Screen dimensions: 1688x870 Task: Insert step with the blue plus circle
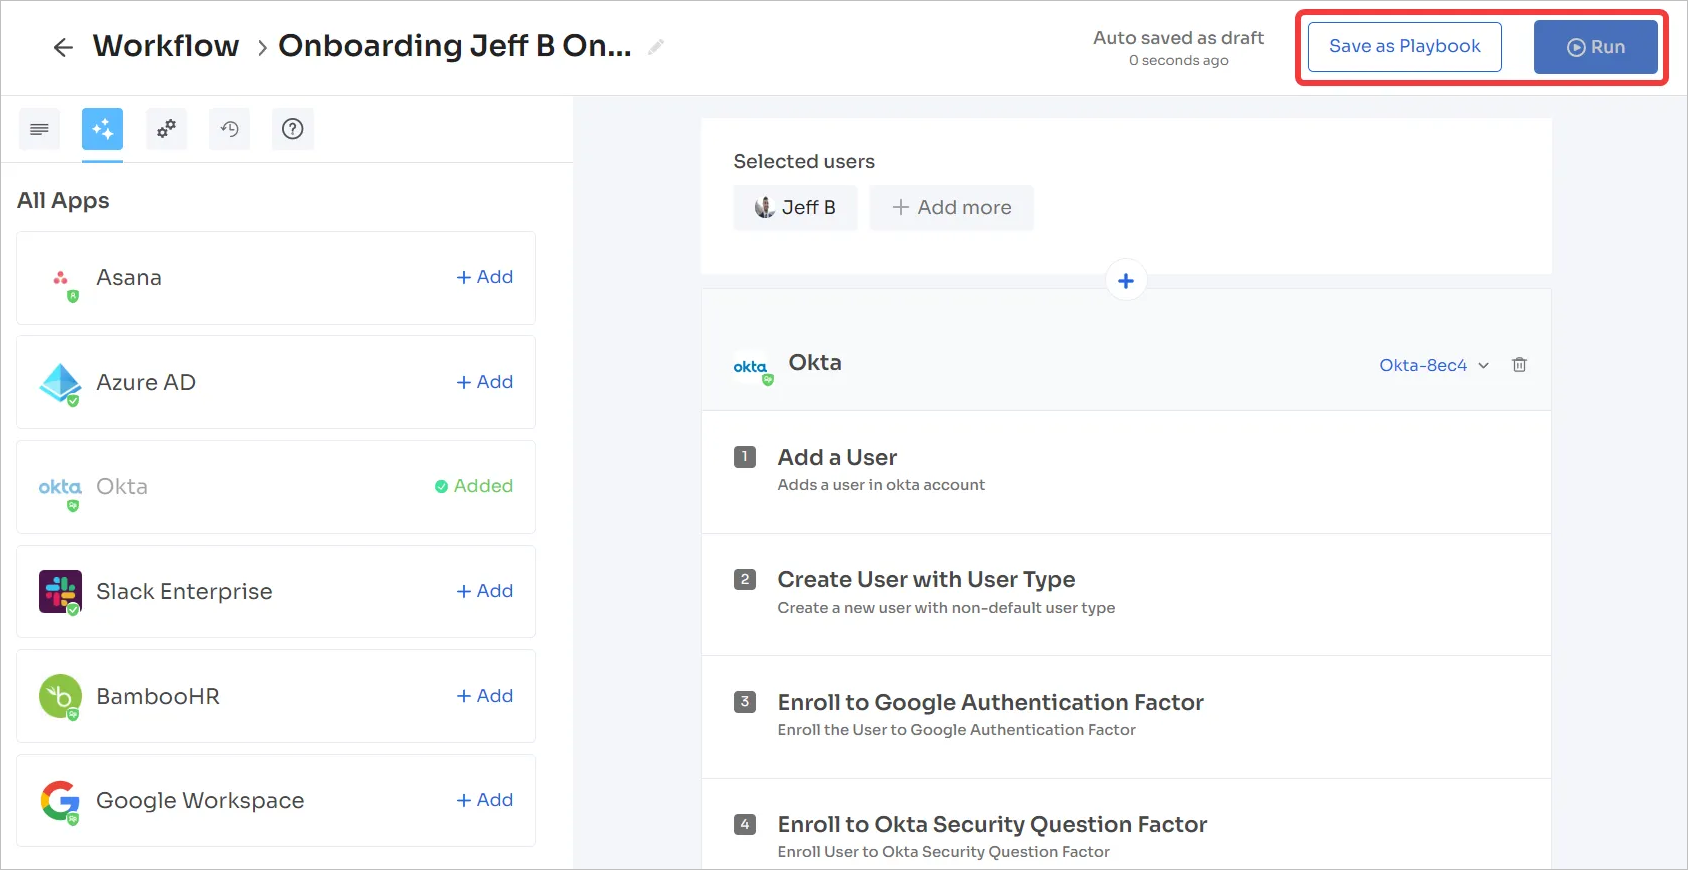click(1126, 281)
